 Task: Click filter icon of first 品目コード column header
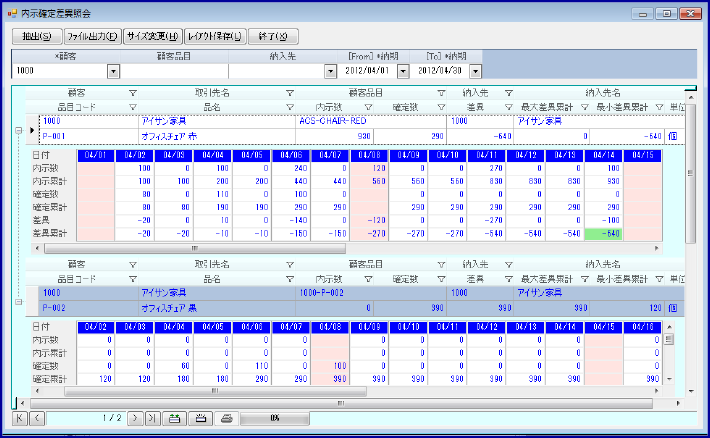point(133,107)
